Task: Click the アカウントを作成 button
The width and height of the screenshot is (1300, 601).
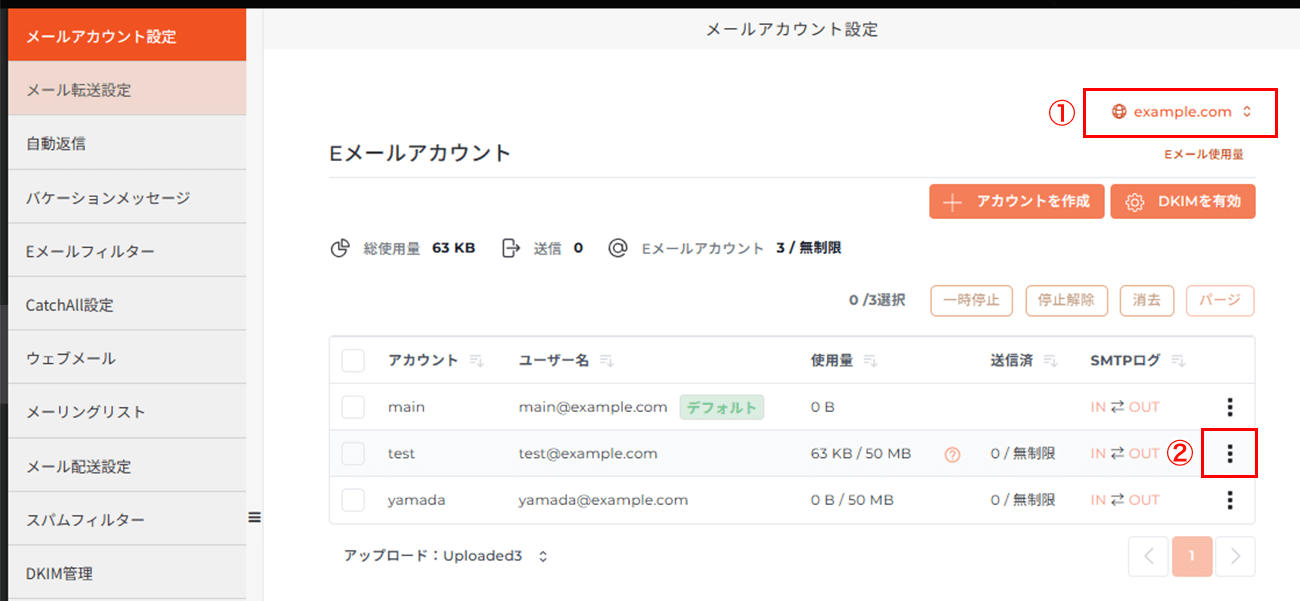Action: (1016, 201)
